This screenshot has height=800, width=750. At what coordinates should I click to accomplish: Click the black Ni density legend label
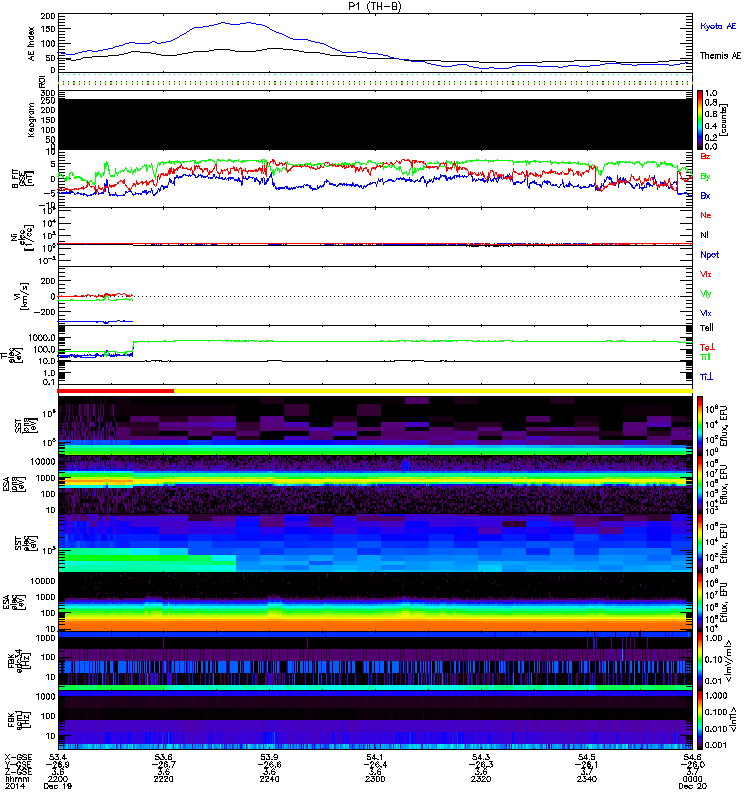click(x=705, y=235)
